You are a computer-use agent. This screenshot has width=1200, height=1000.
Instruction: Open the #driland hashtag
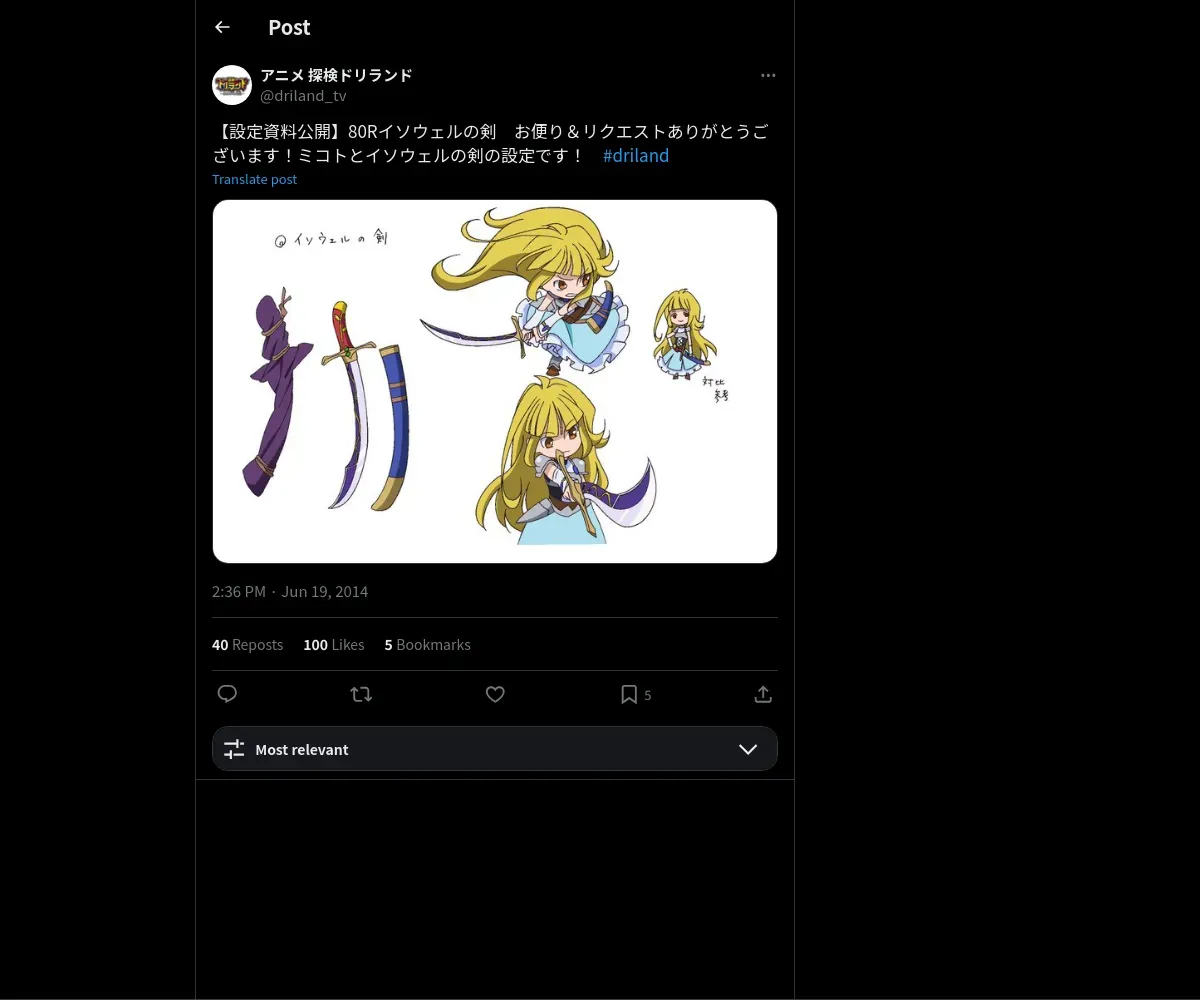[636, 156]
